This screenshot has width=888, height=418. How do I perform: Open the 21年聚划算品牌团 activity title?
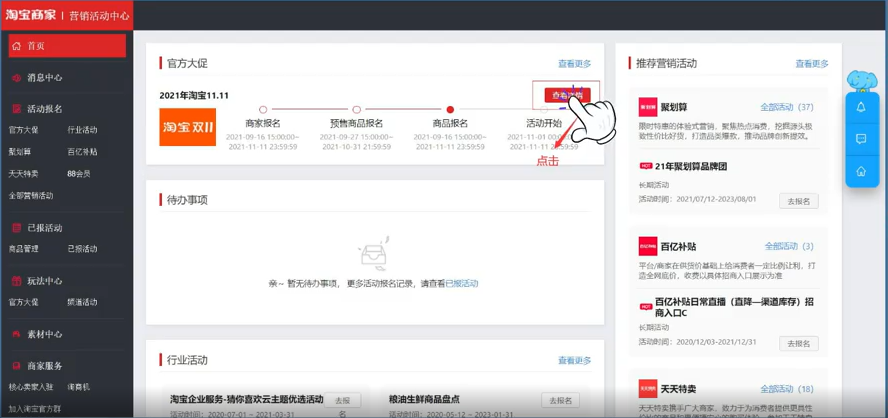tap(690, 166)
